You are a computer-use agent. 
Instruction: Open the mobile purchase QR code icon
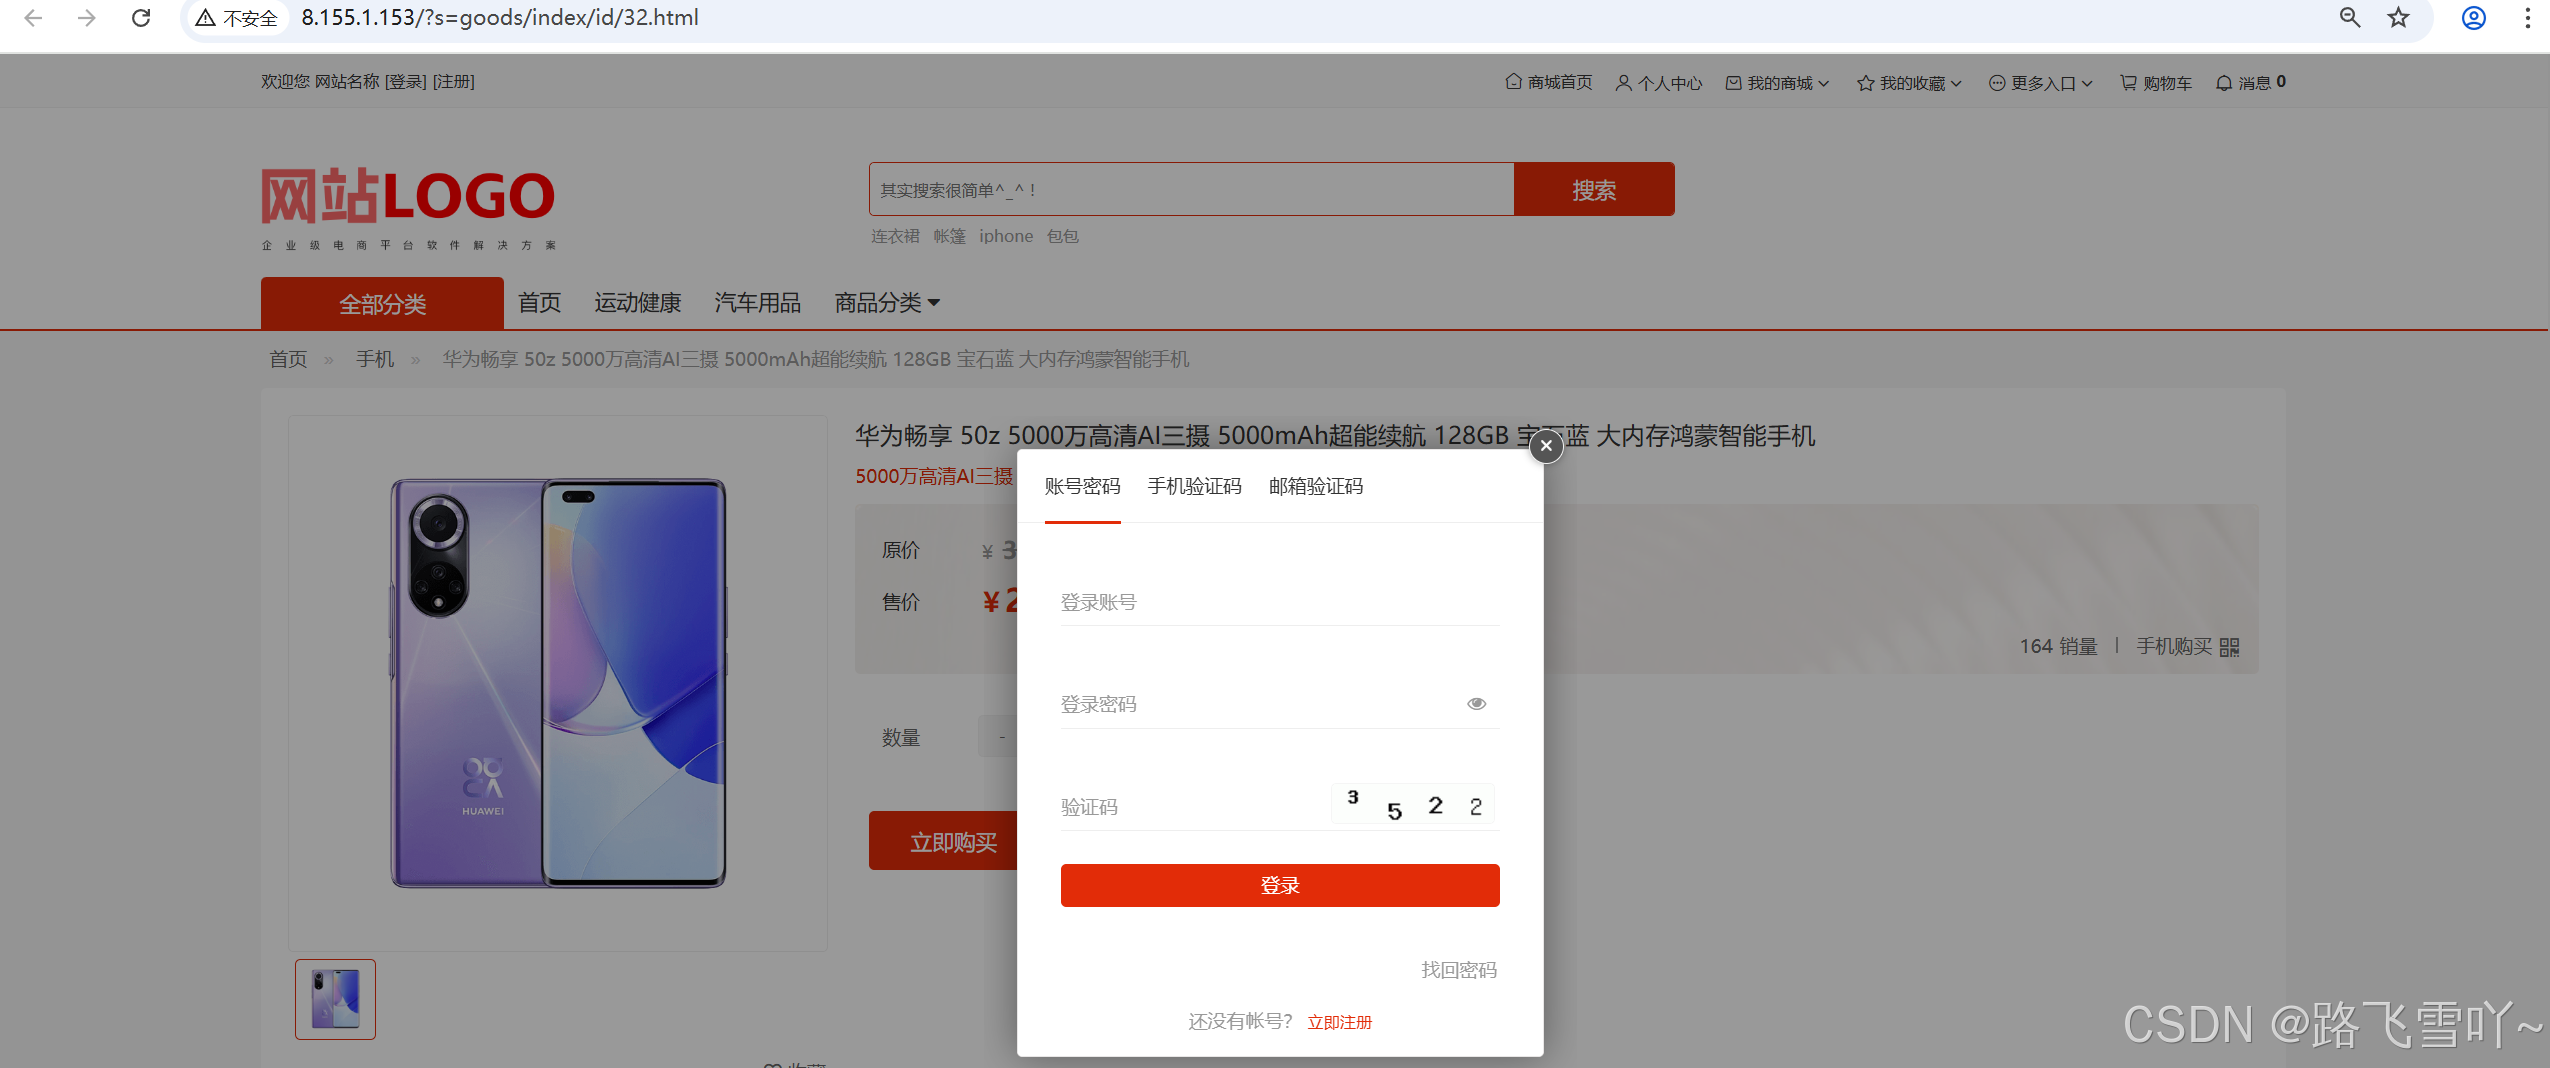tap(2229, 648)
